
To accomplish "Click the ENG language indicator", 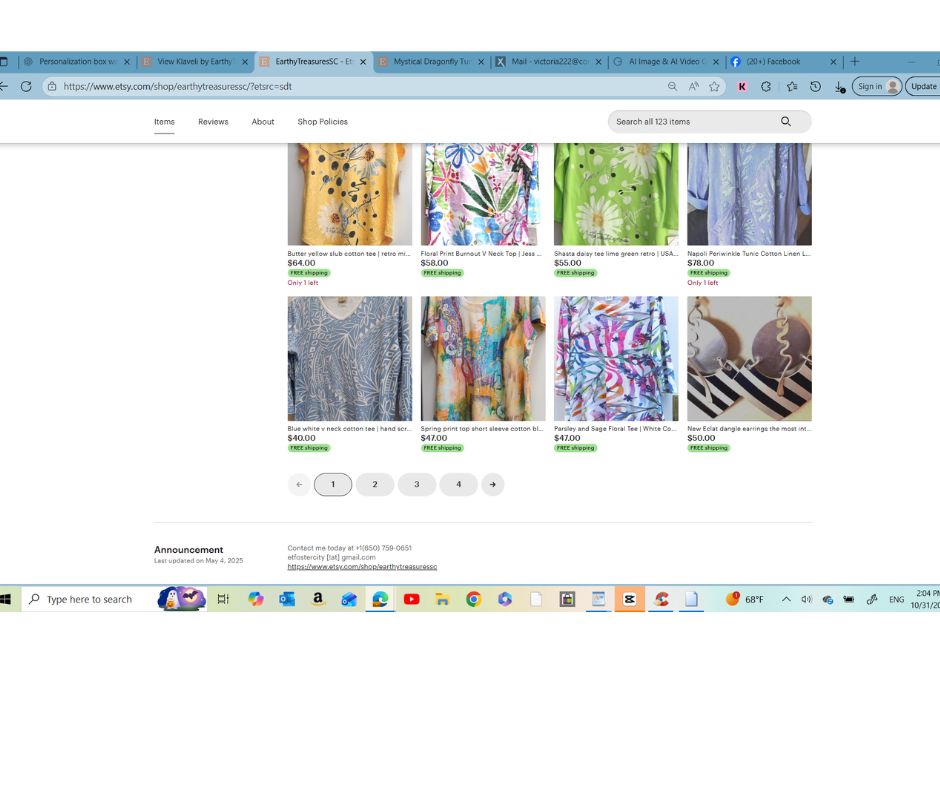I will 896,599.
